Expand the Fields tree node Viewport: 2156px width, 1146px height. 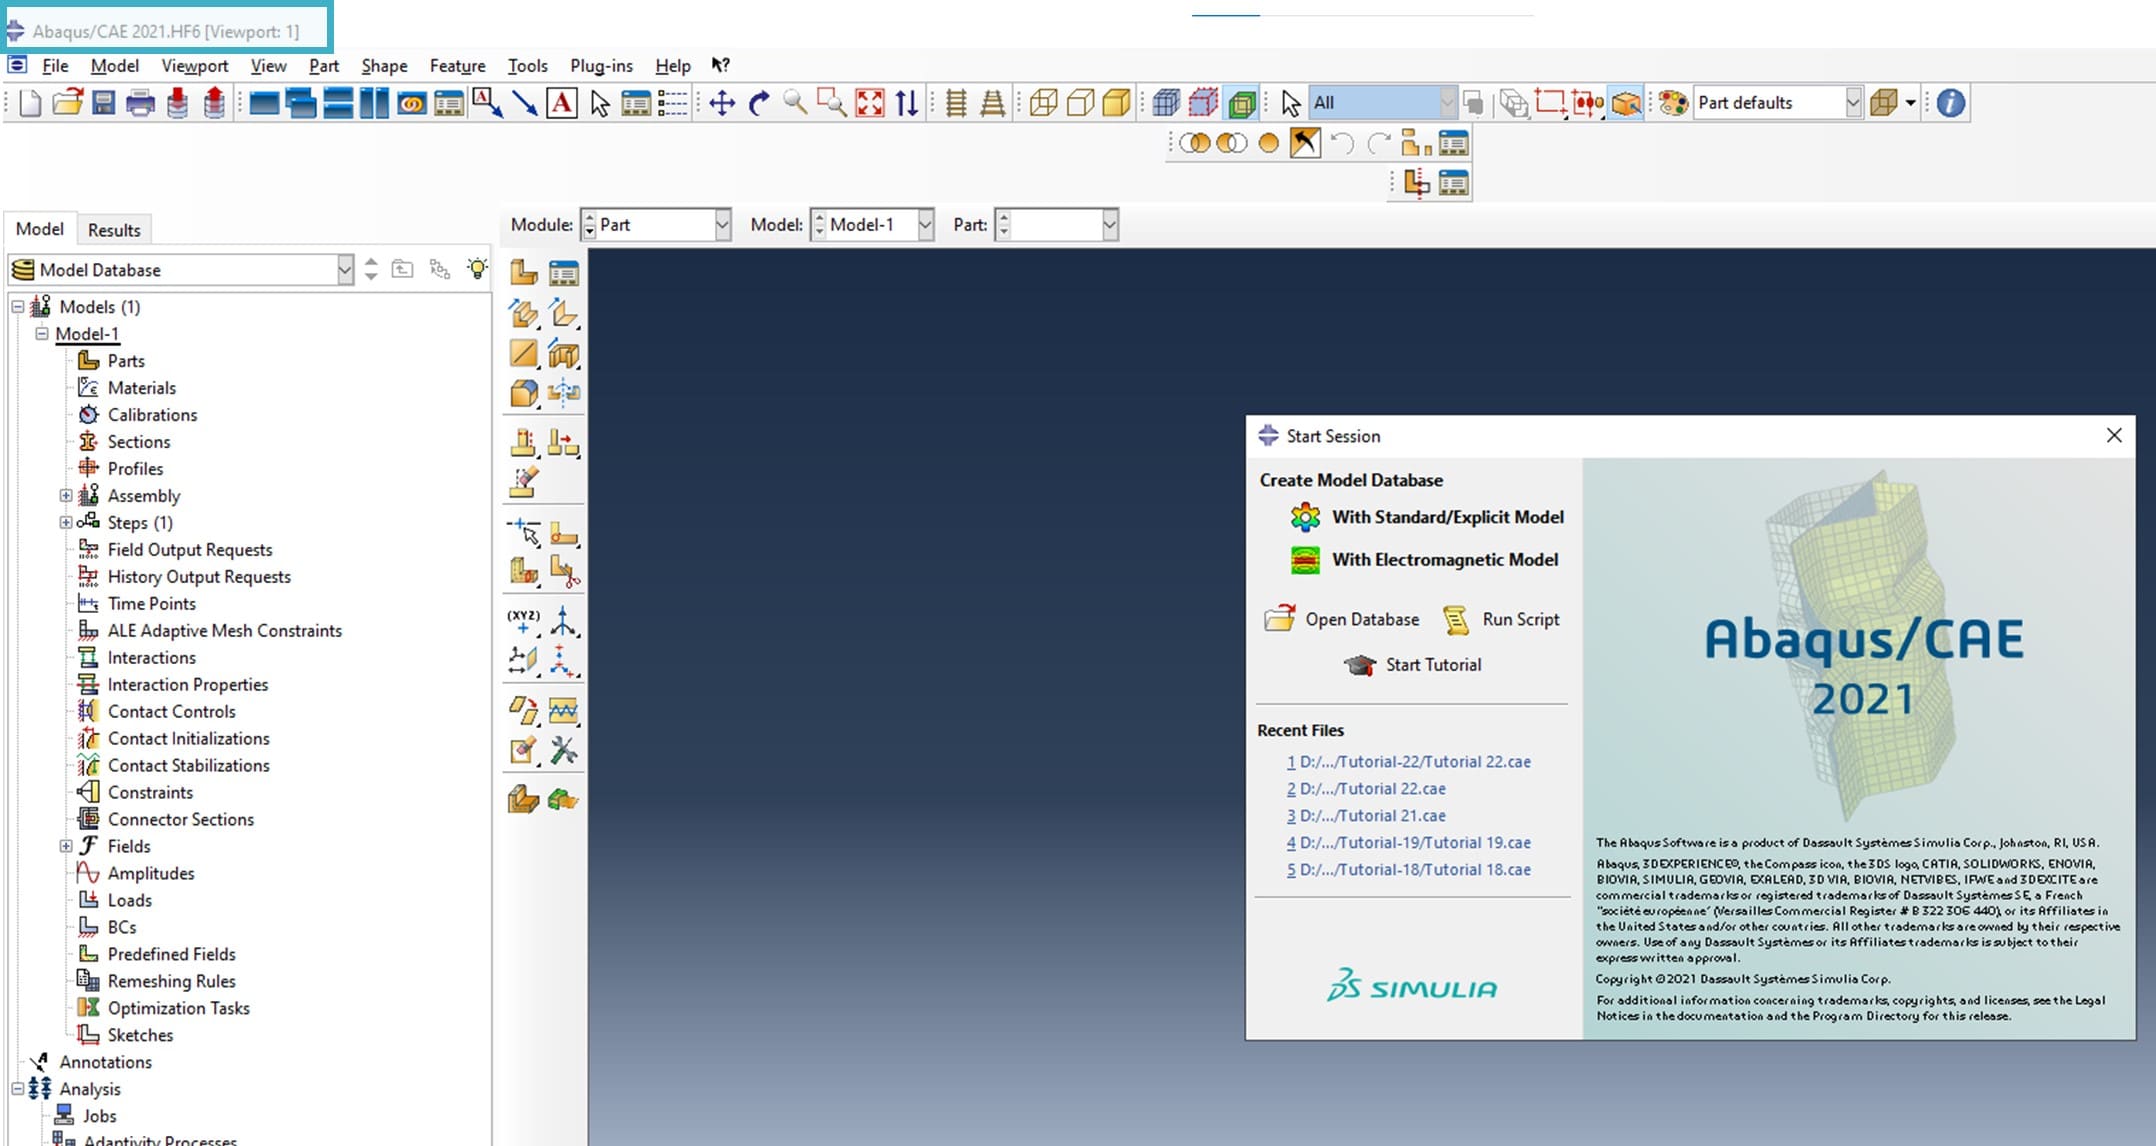pyautogui.click(x=66, y=846)
